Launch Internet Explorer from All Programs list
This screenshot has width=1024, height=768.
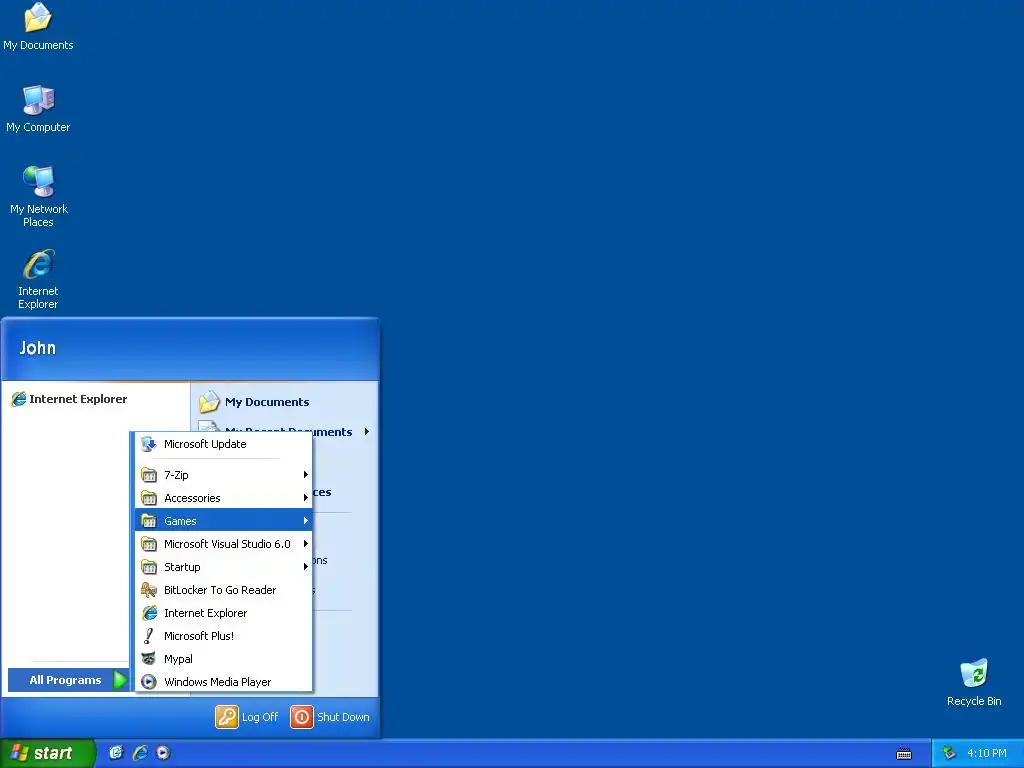pos(224,613)
